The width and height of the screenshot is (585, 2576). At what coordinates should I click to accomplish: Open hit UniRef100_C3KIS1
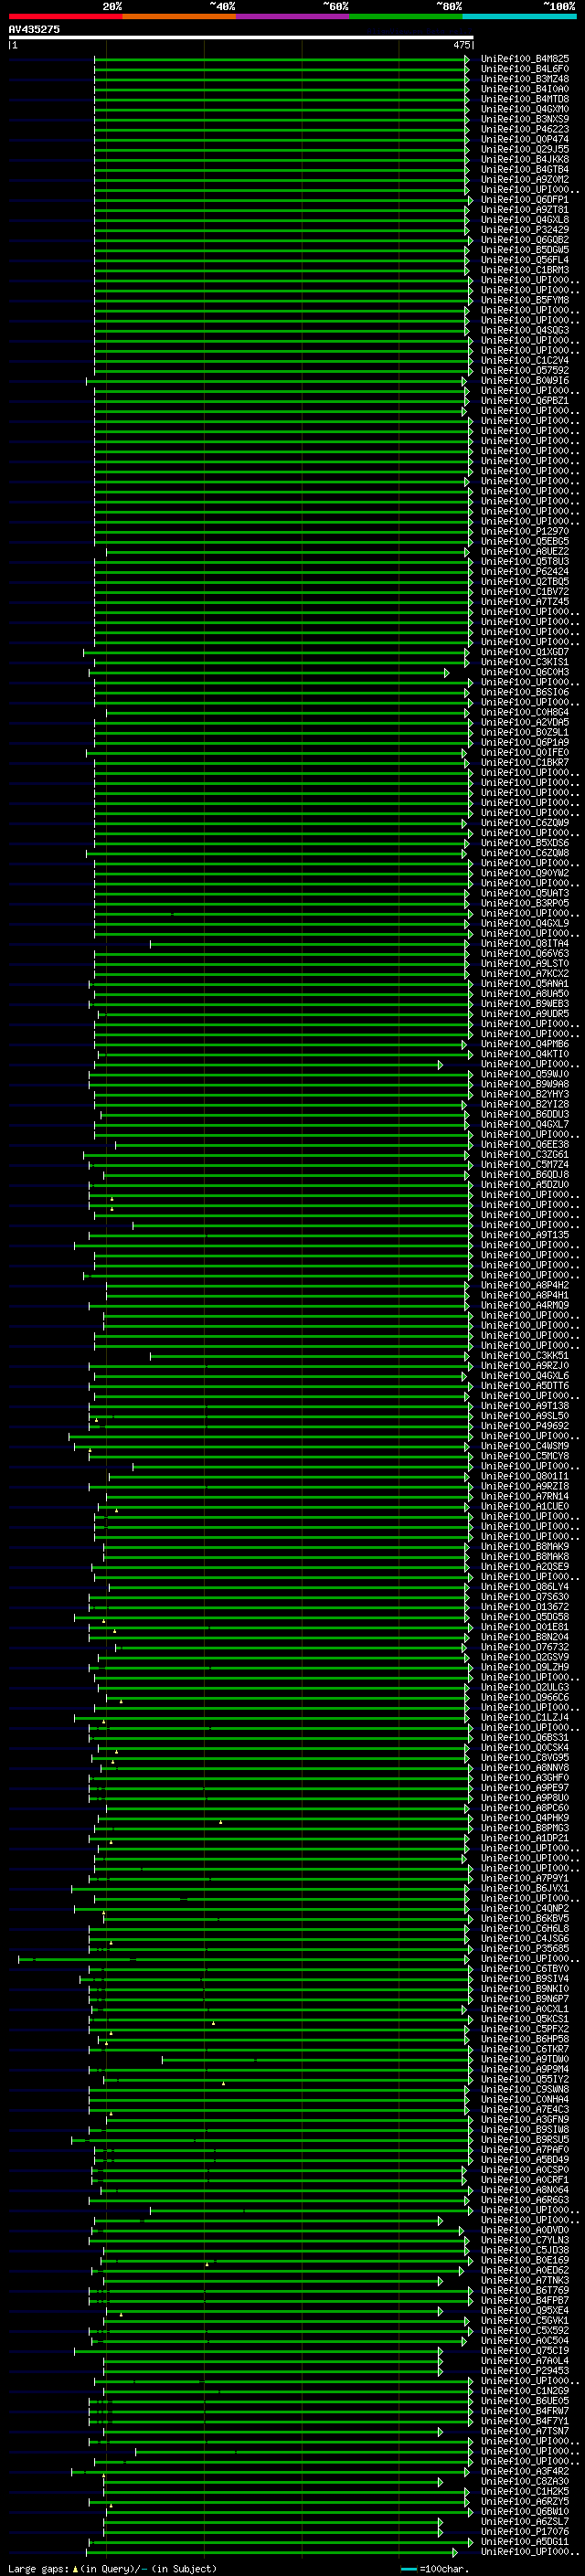[x=525, y=662]
